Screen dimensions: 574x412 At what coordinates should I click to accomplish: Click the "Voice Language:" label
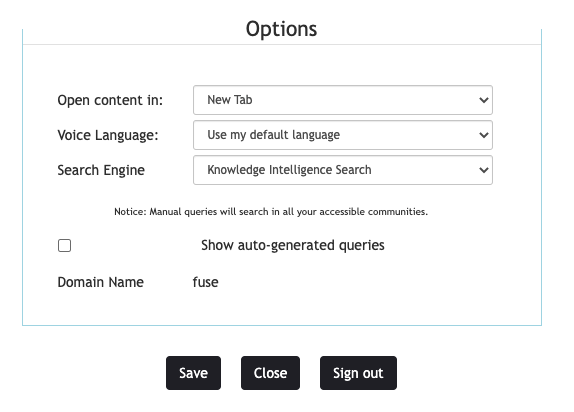pos(108,135)
